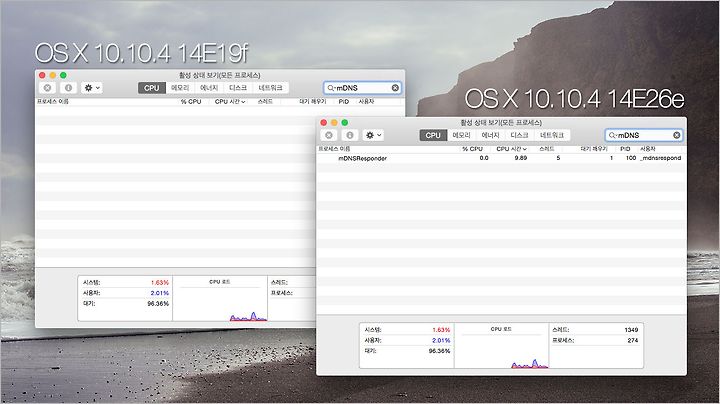Zoom 14E26e window with green button

click(x=345, y=123)
